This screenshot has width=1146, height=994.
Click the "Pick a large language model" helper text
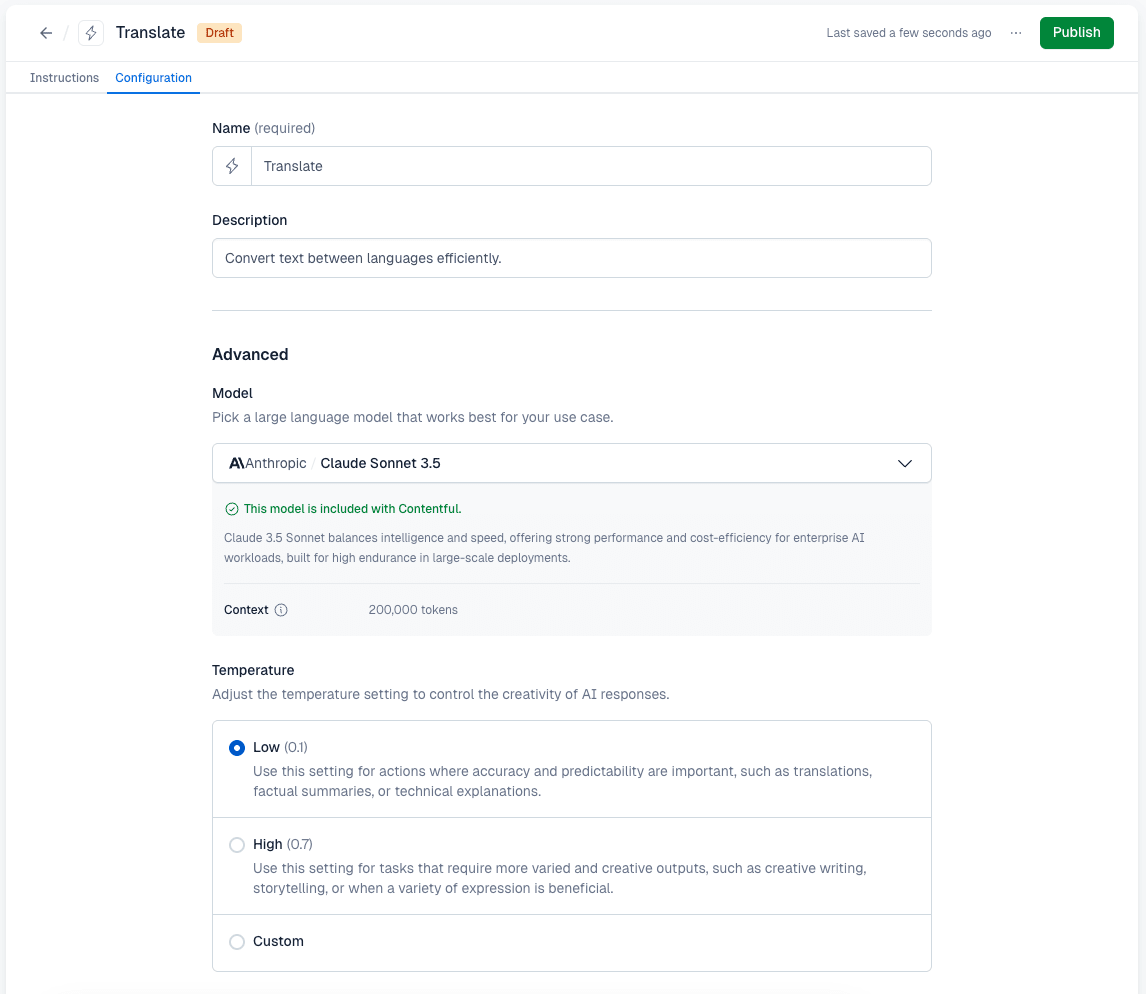(x=412, y=417)
